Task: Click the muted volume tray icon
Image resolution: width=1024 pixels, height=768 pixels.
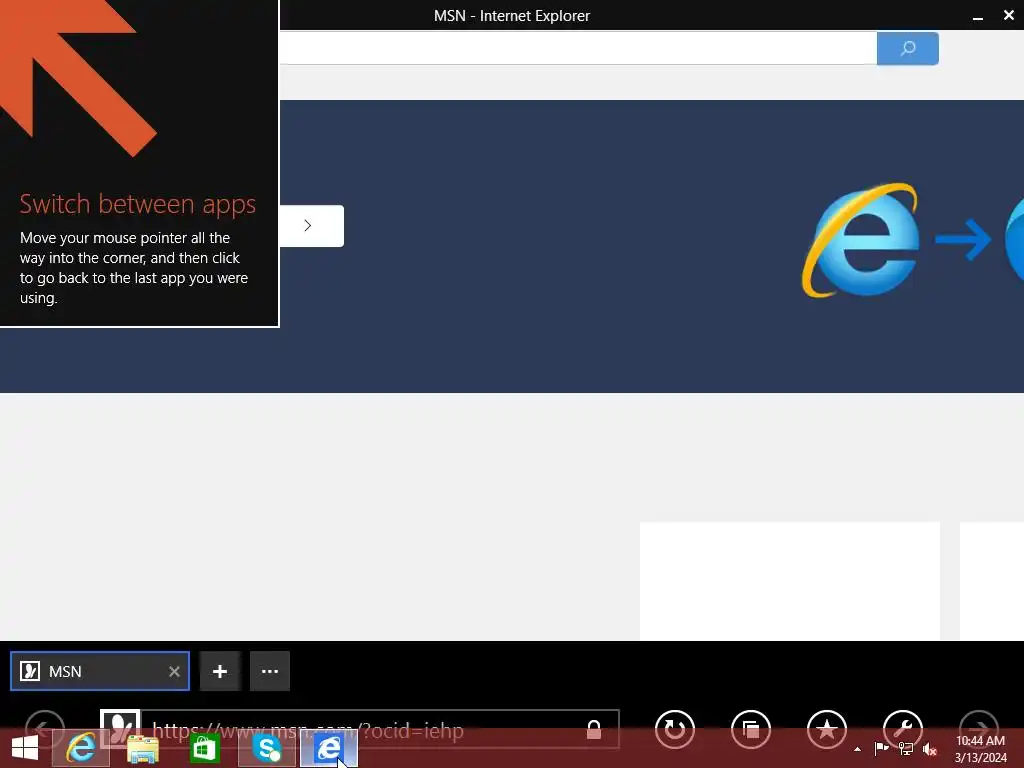Action: coord(929,750)
